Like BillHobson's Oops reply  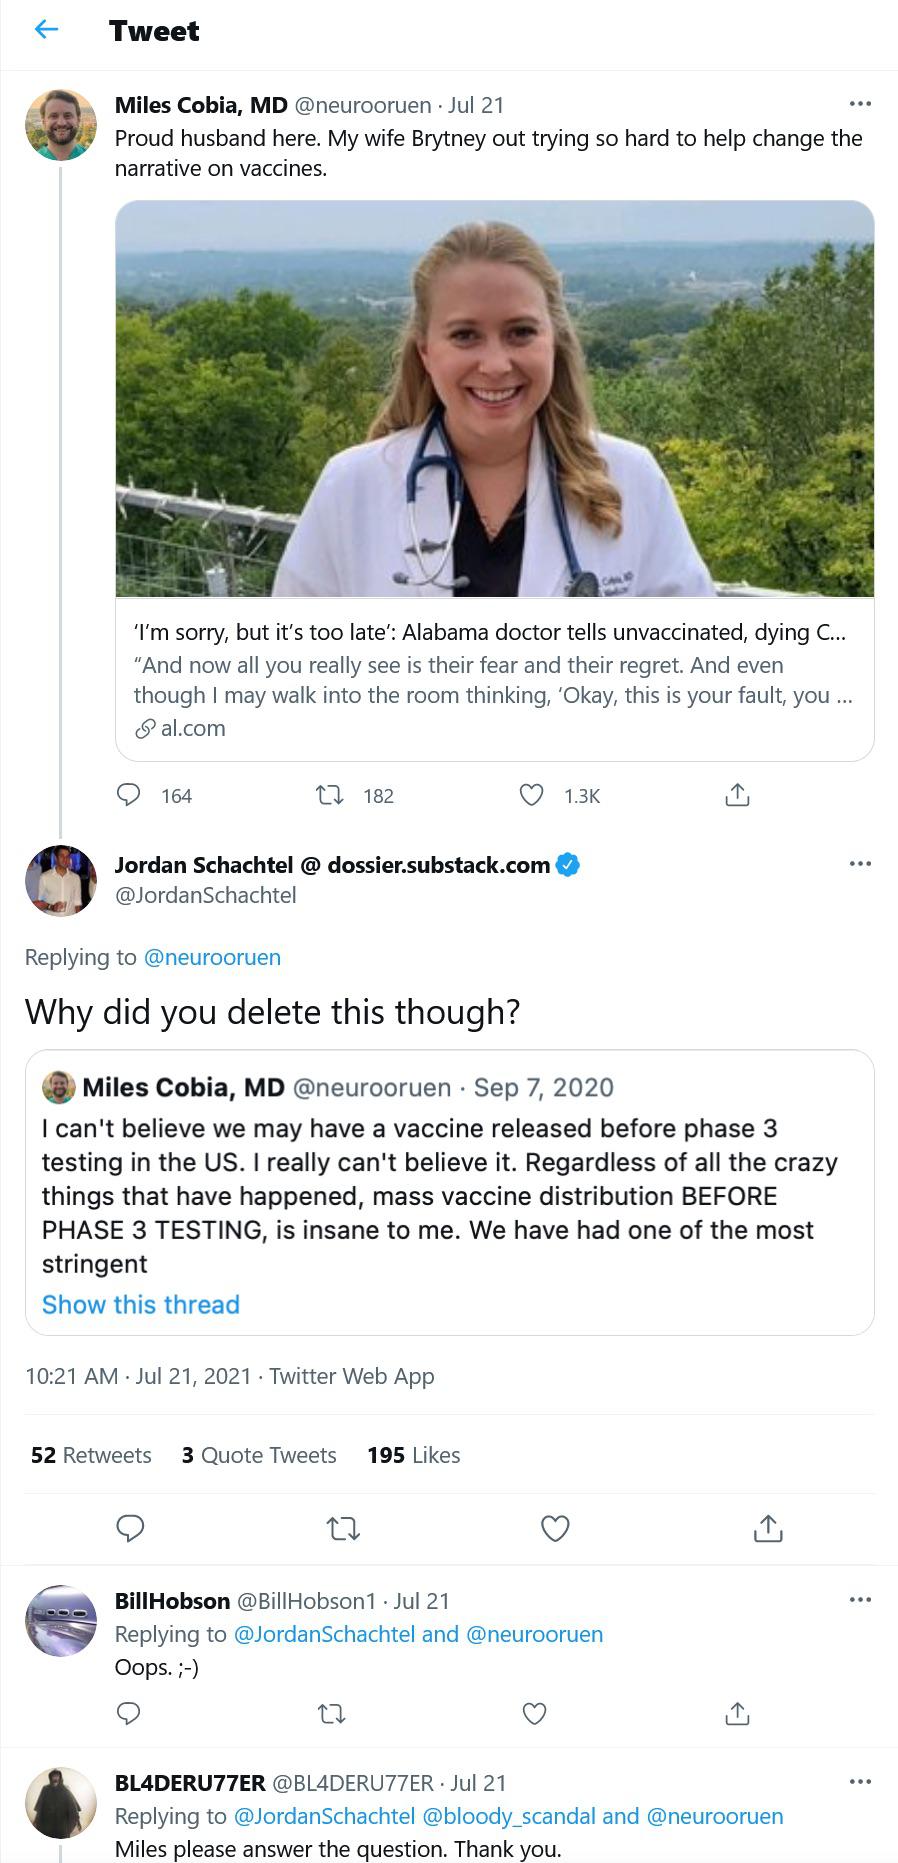534,1714
